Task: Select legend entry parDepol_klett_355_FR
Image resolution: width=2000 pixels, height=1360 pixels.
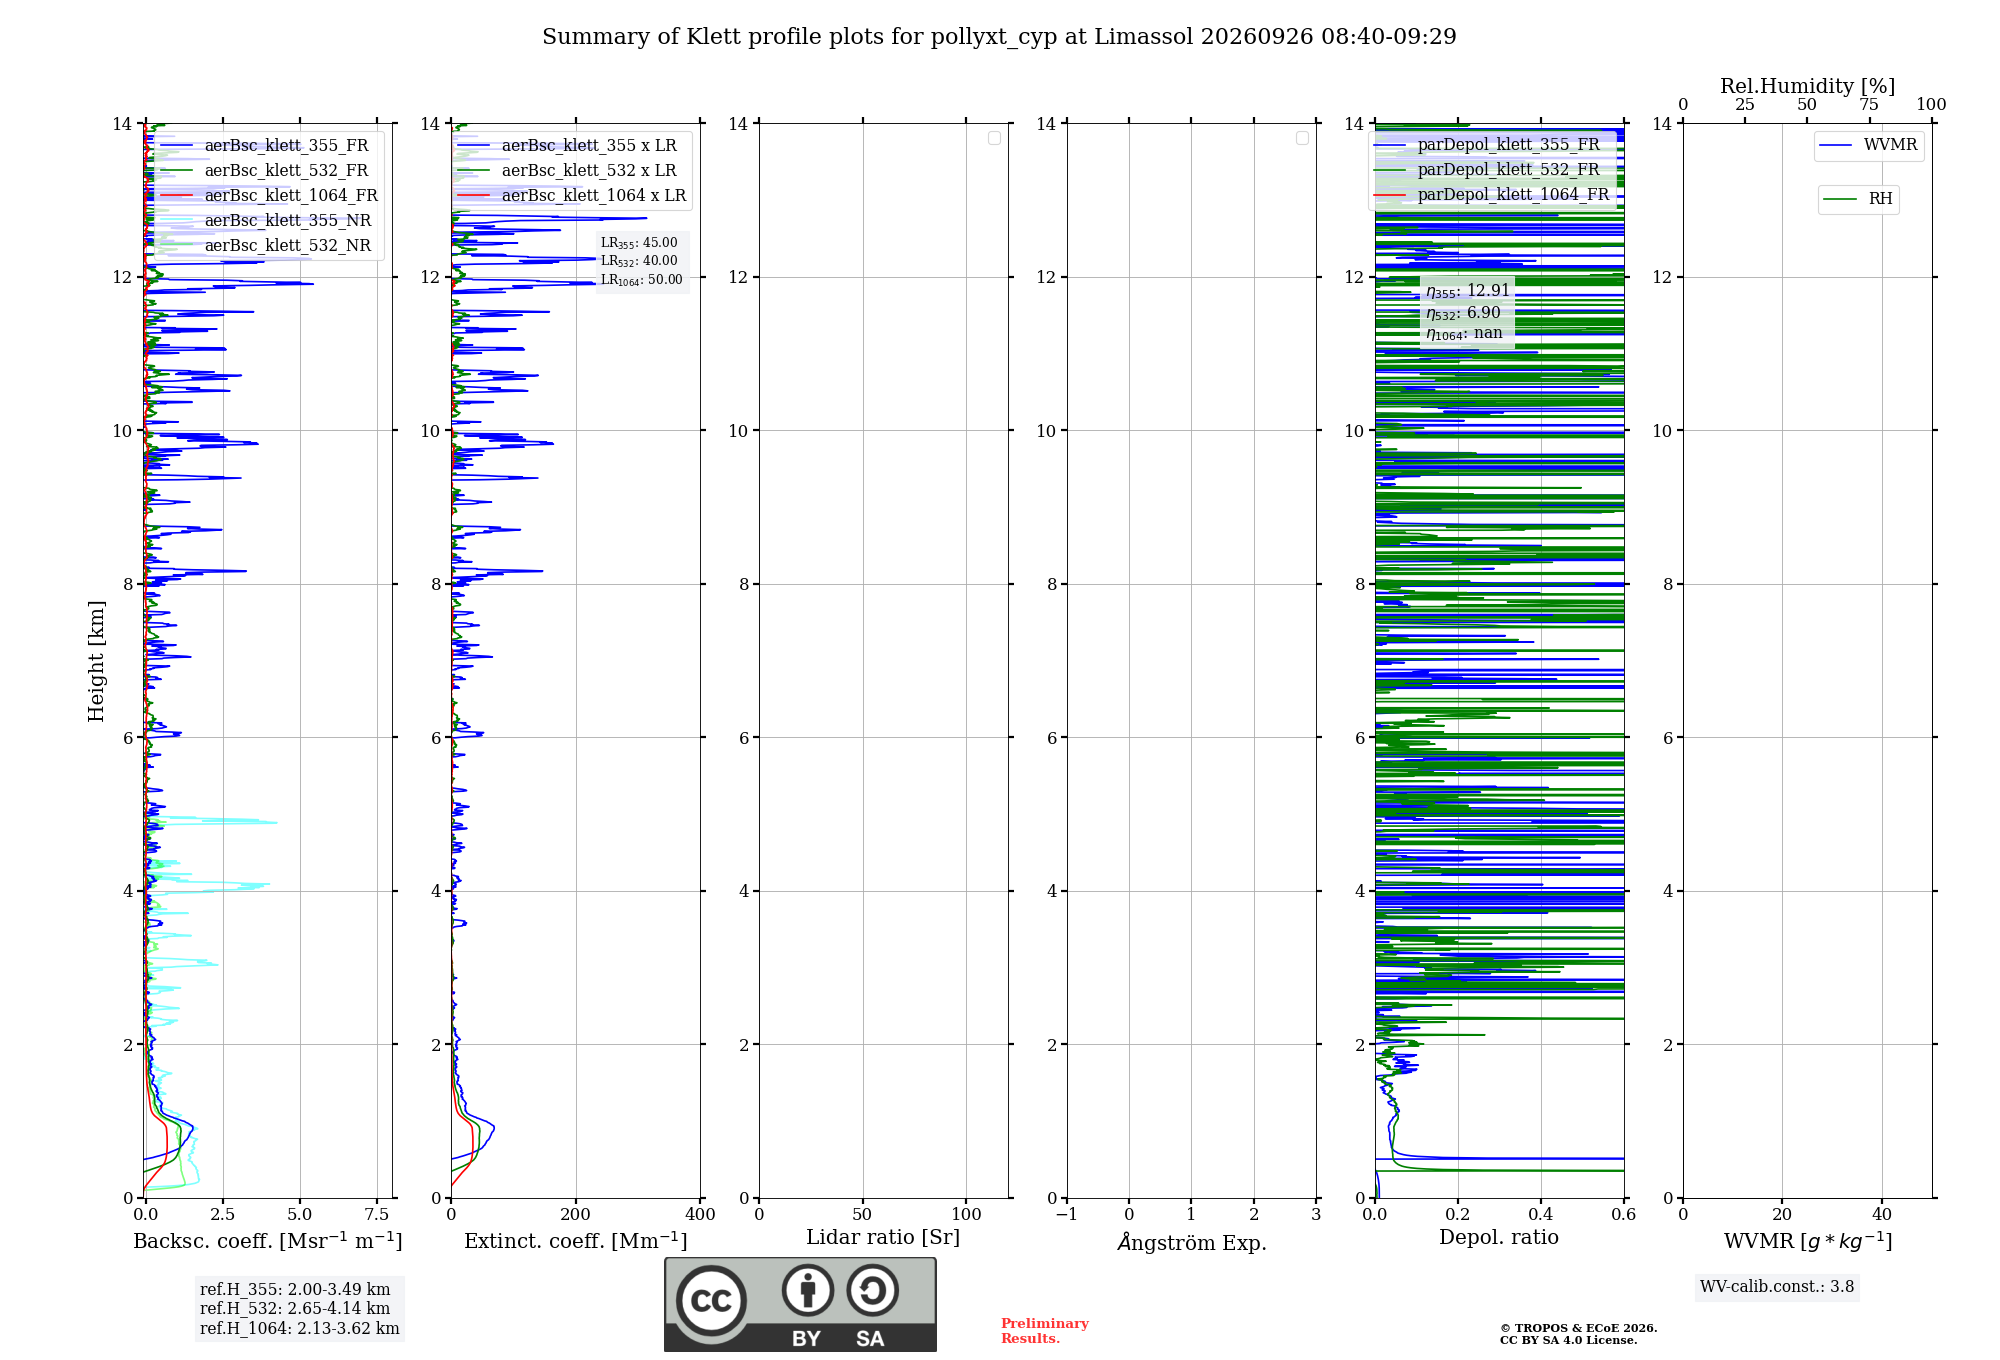Action: point(1488,145)
